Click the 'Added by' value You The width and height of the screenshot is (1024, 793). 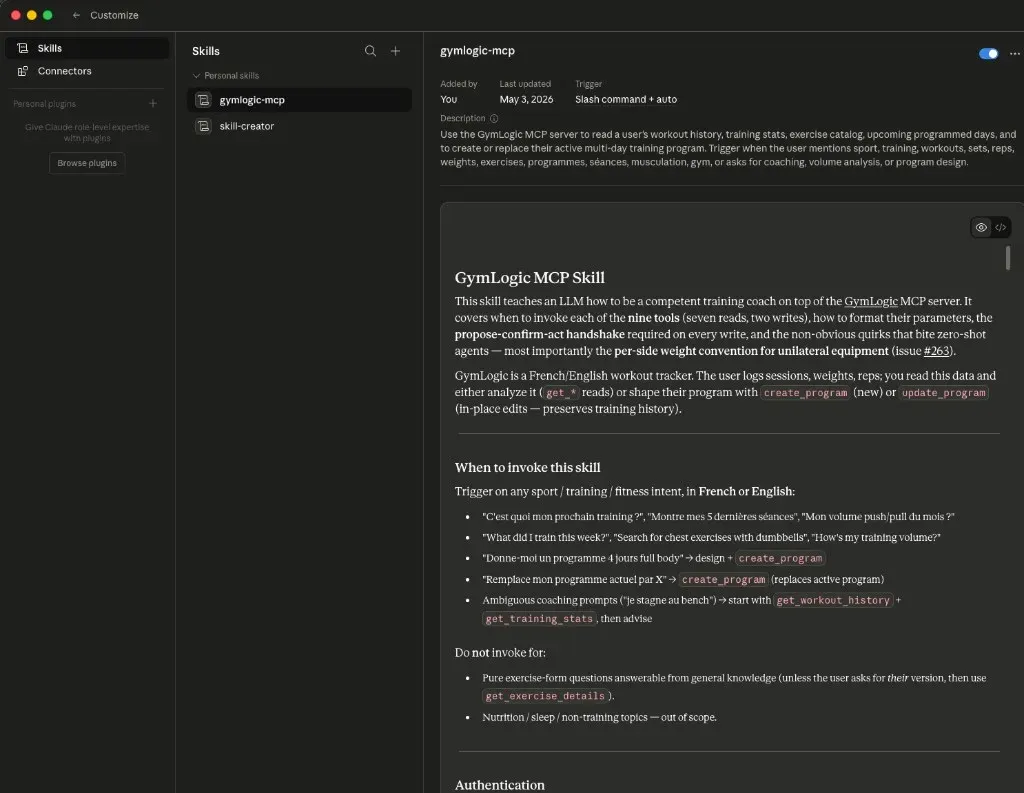point(449,99)
